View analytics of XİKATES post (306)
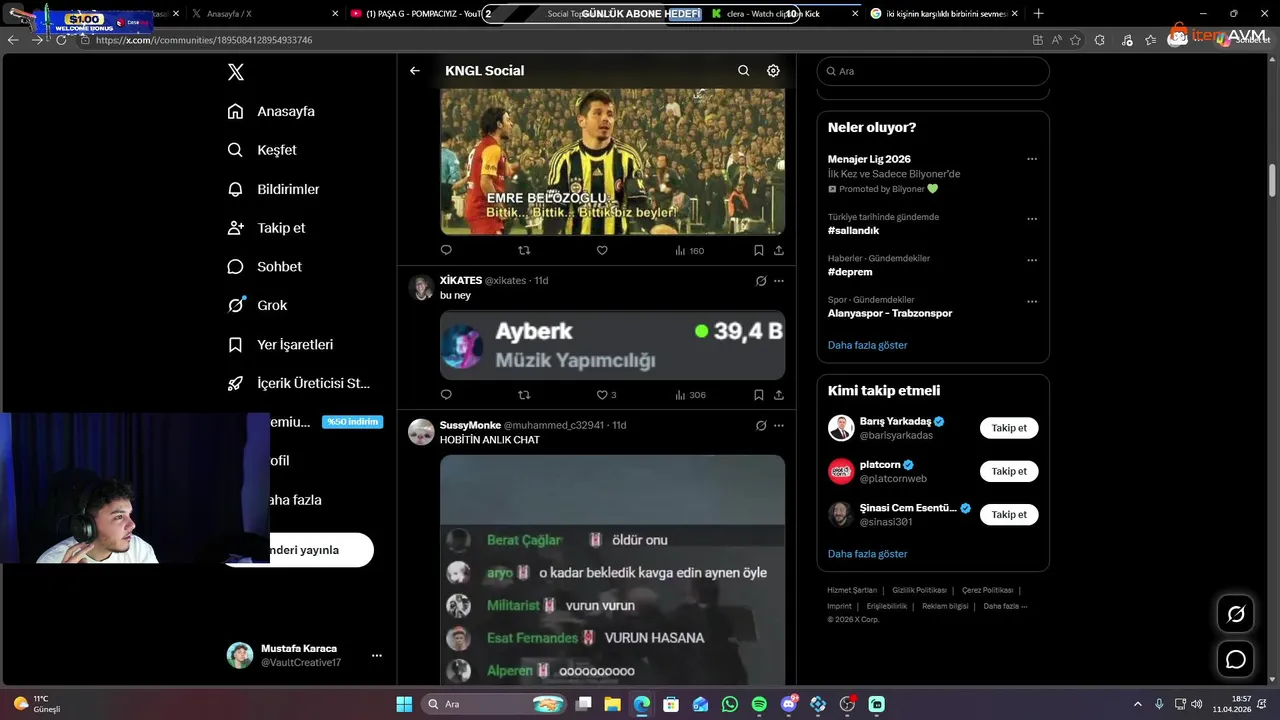Viewport: 1280px width, 720px height. pos(690,395)
